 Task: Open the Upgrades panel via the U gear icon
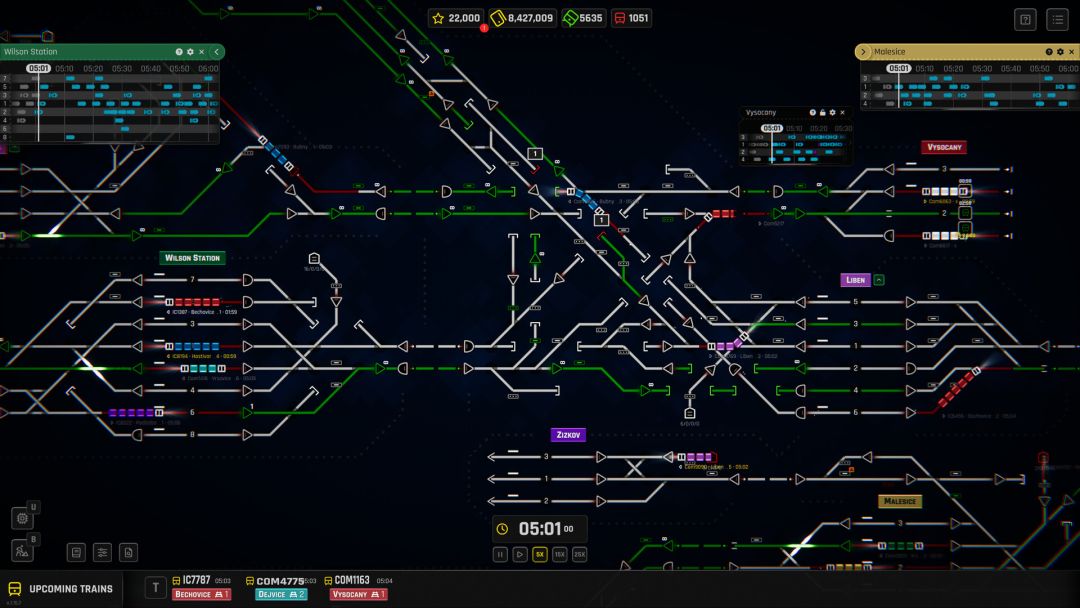tap(23, 517)
